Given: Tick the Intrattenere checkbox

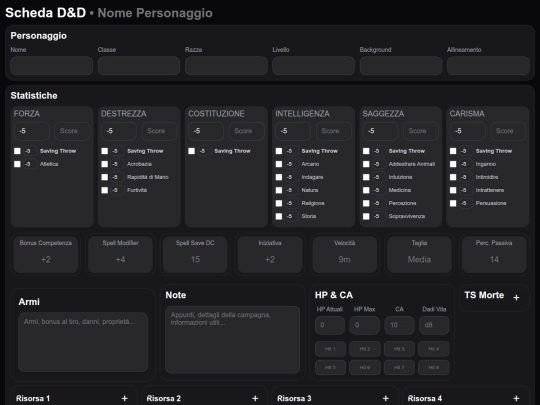Looking at the screenshot, I should pyautogui.click(x=453, y=190).
